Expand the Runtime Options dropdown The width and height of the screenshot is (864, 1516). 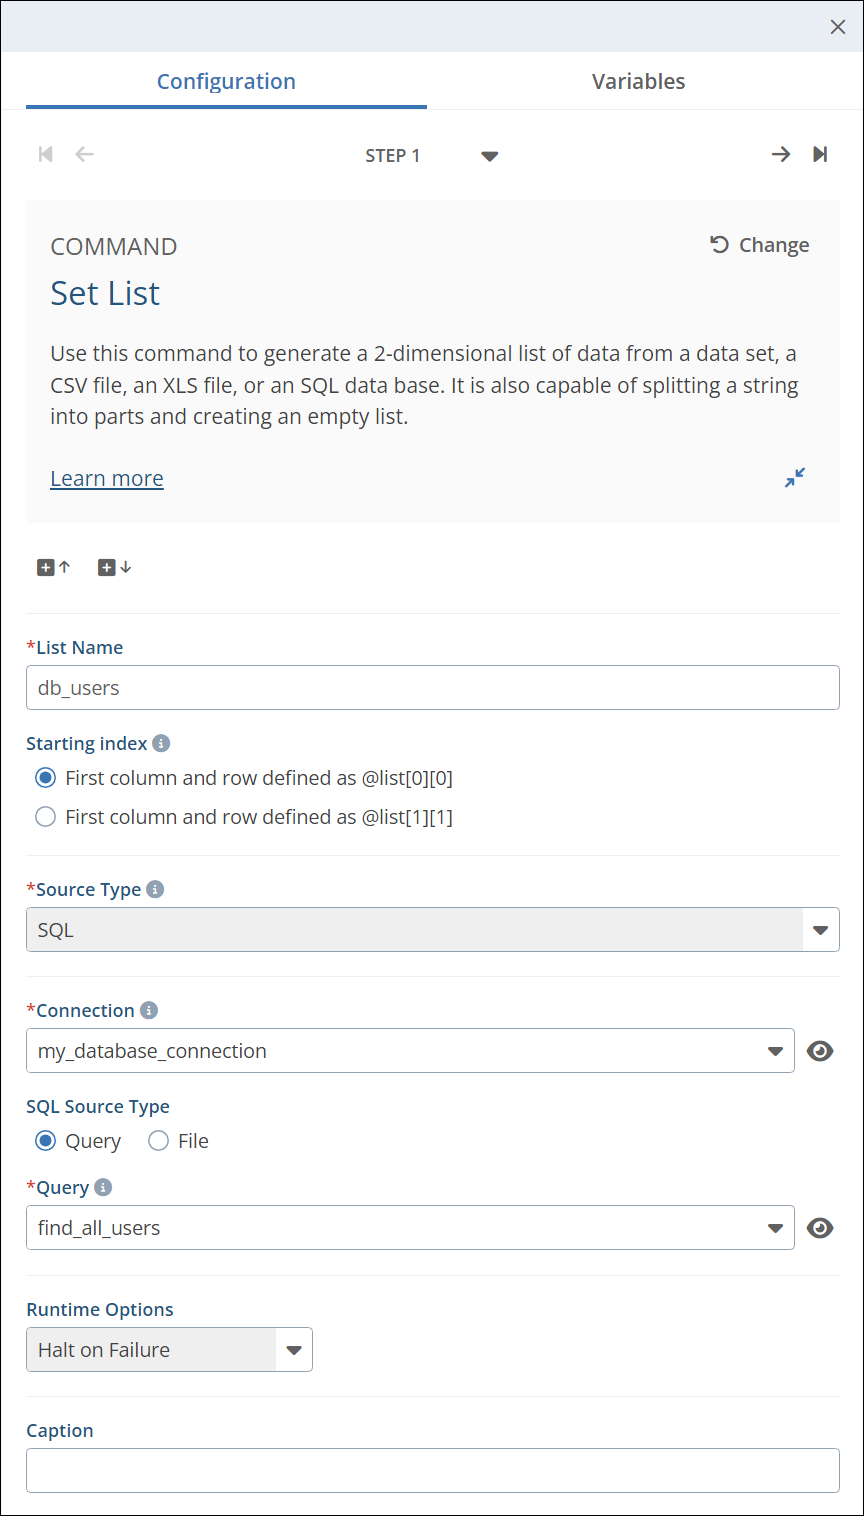point(294,1350)
